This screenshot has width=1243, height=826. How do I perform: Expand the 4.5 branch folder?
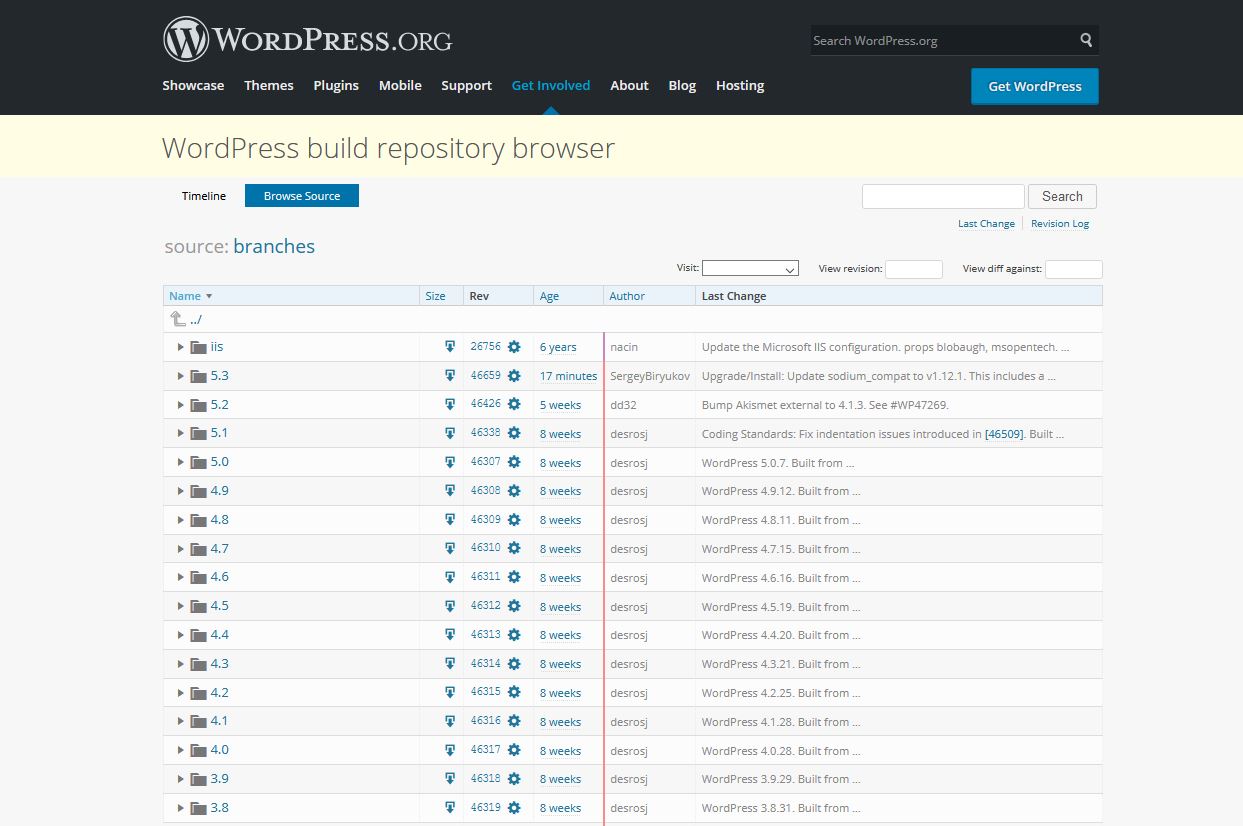[x=181, y=606]
